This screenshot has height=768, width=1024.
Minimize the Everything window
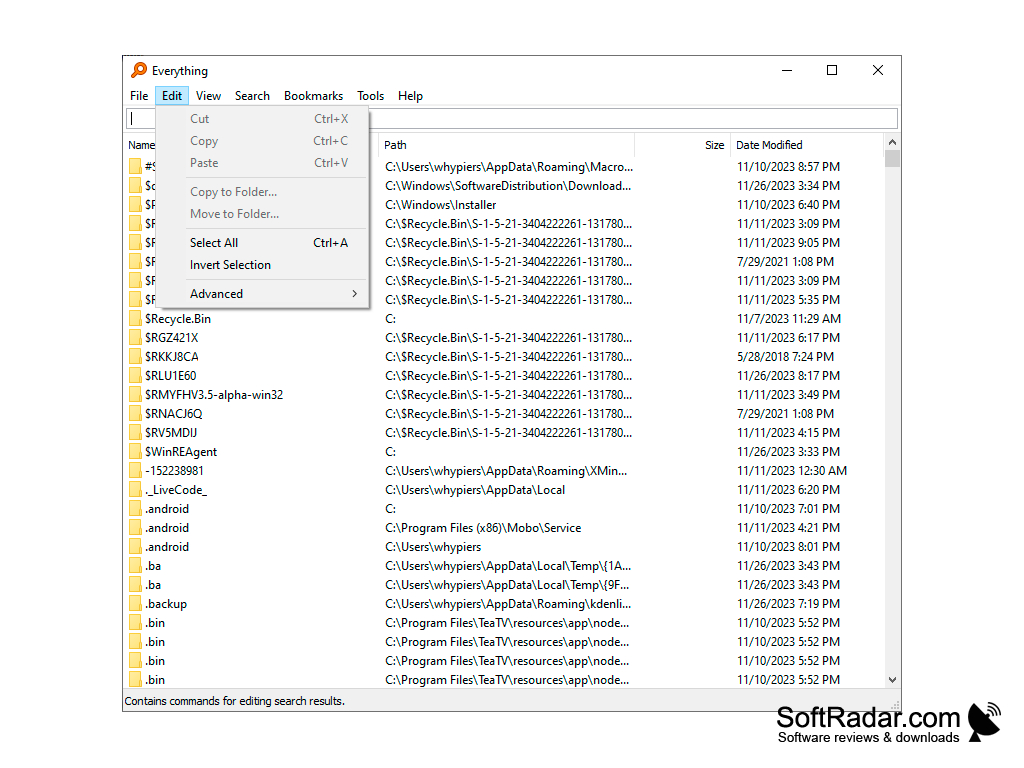[x=787, y=70]
